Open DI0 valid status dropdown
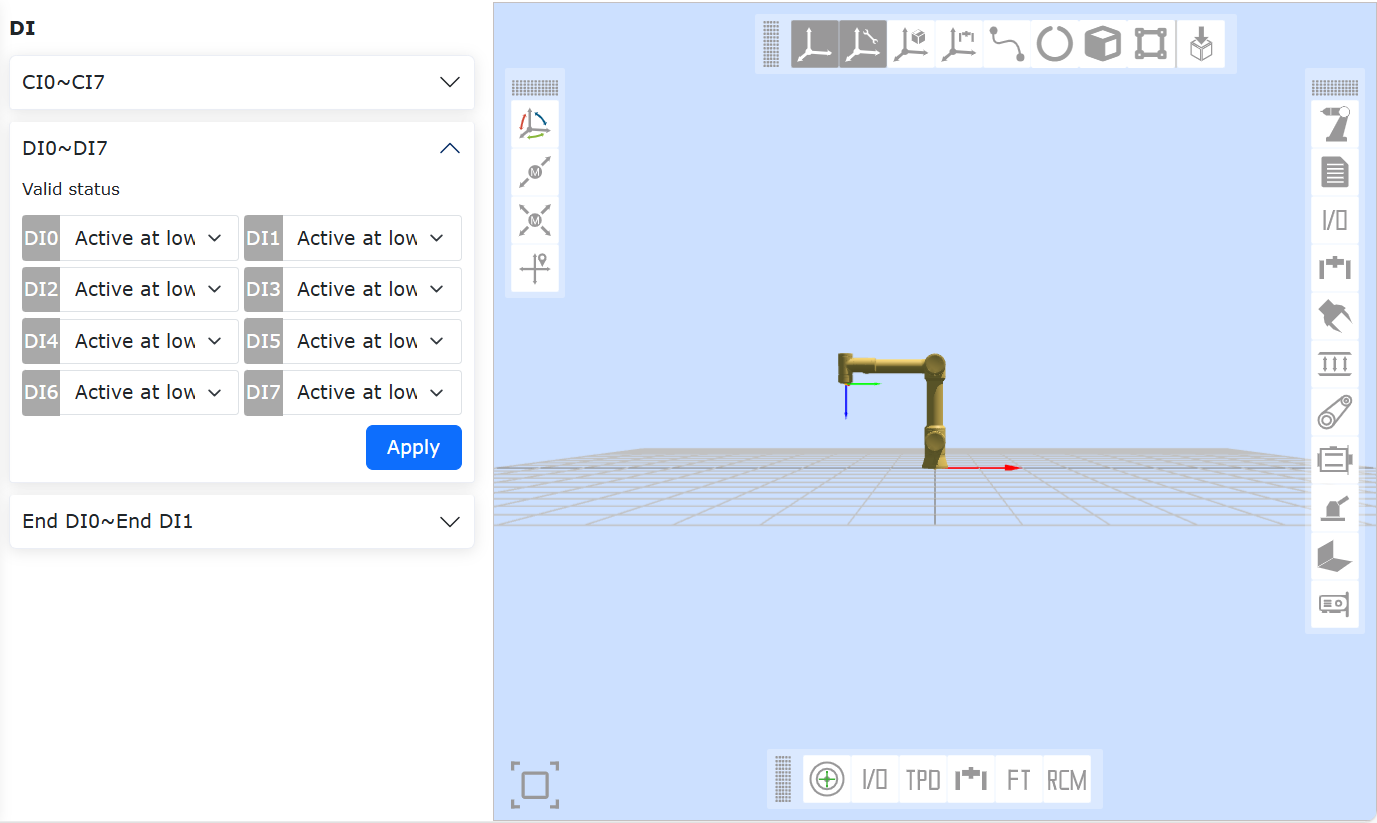 149,238
